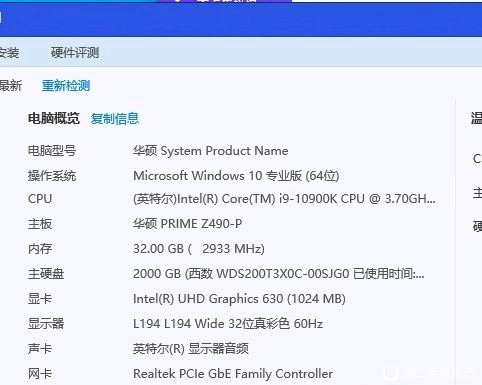Click the 显卡 row label
This screenshot has height=385, width=482.
tap(40, 299)
